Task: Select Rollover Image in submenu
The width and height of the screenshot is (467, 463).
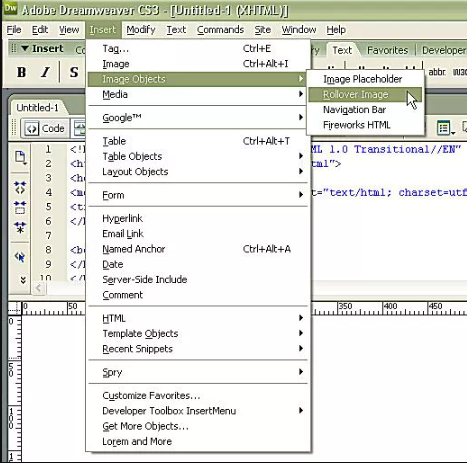Action: click(365, 95)
